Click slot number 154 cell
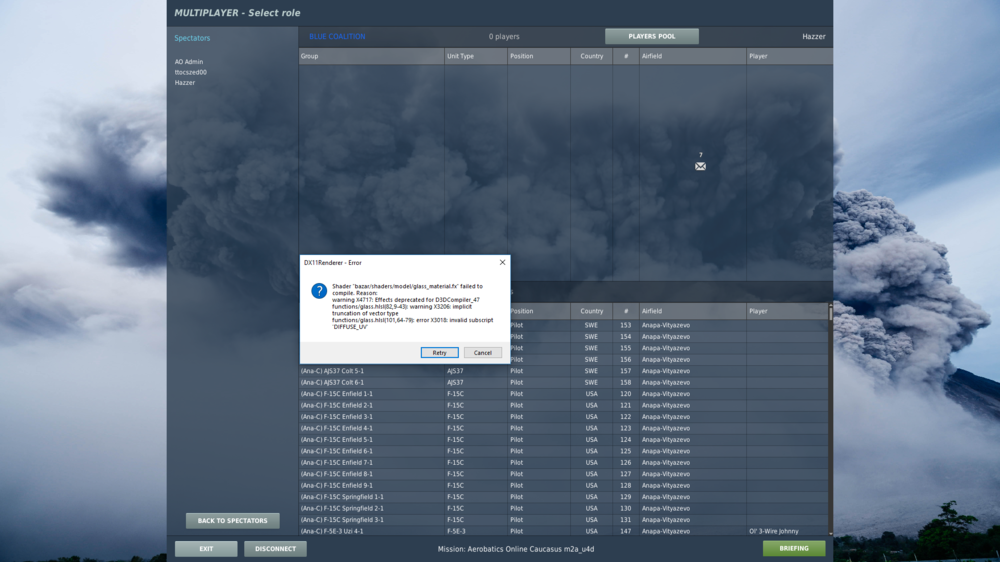 click(626, 337)
